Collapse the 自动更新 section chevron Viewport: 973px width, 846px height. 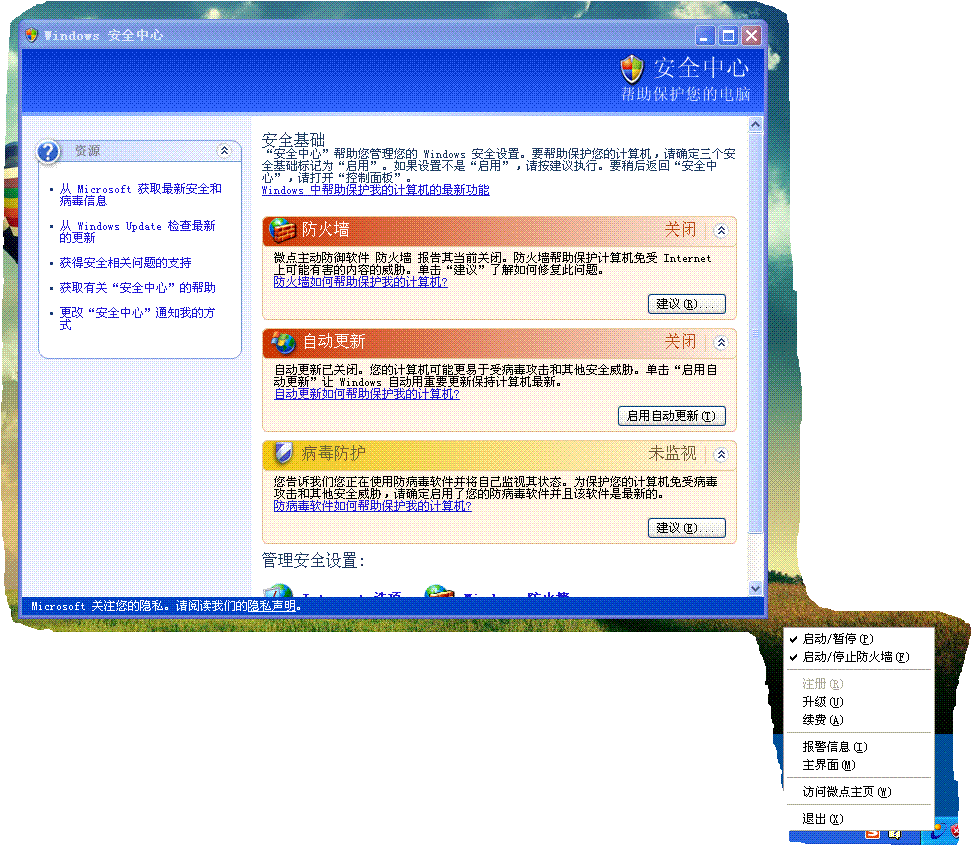721,342
